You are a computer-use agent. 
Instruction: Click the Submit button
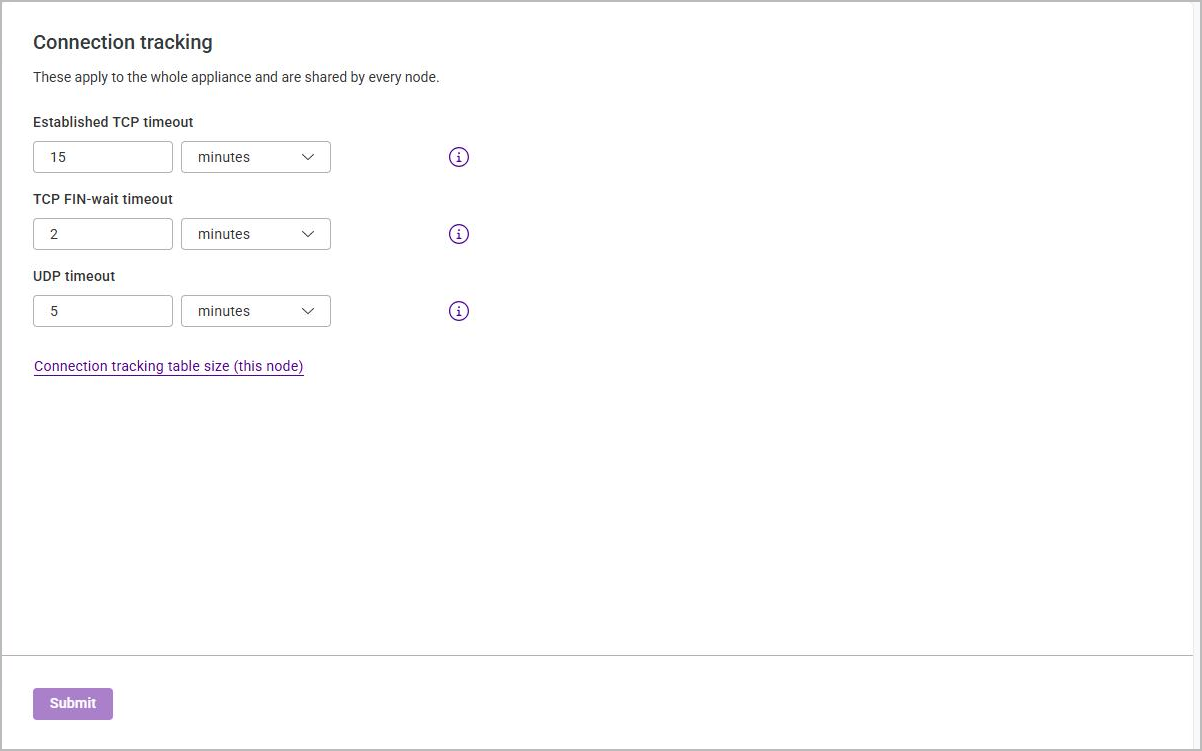point(73,704)
